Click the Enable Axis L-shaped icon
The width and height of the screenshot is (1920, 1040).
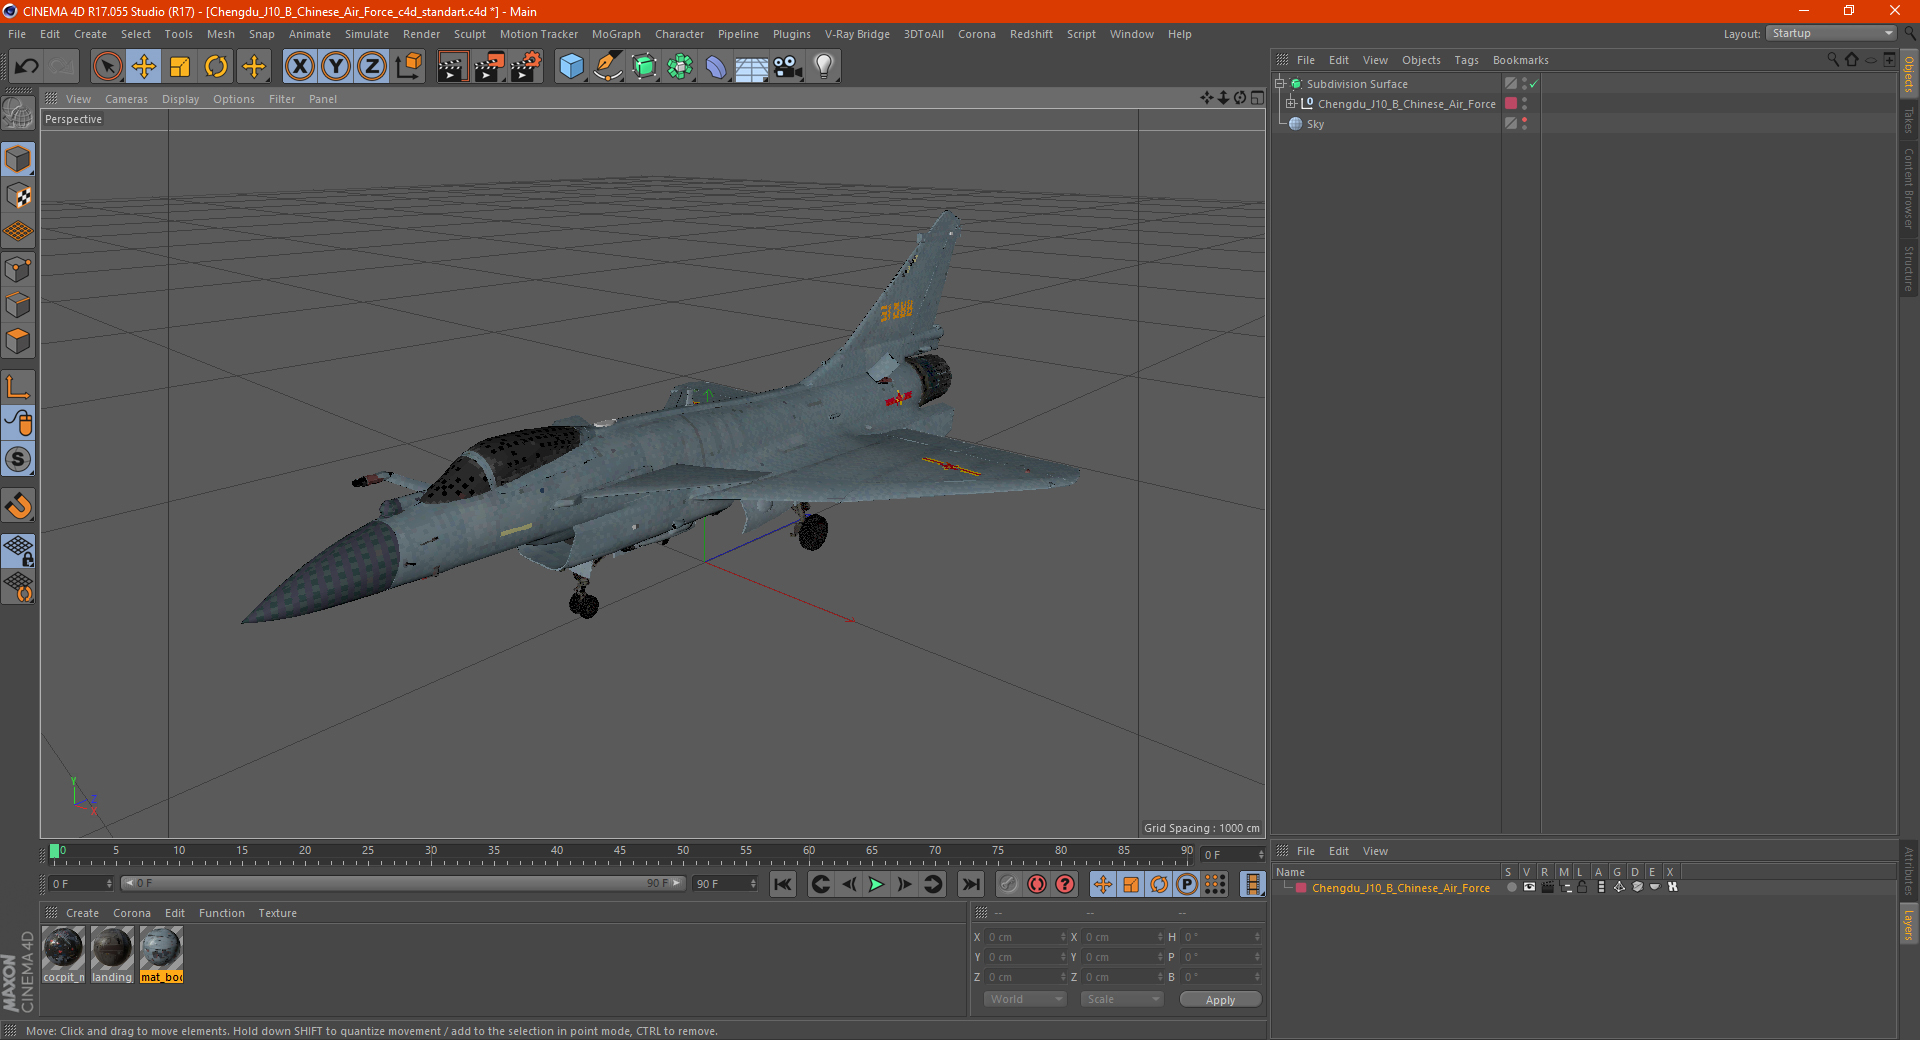click(x=18, y=387)
